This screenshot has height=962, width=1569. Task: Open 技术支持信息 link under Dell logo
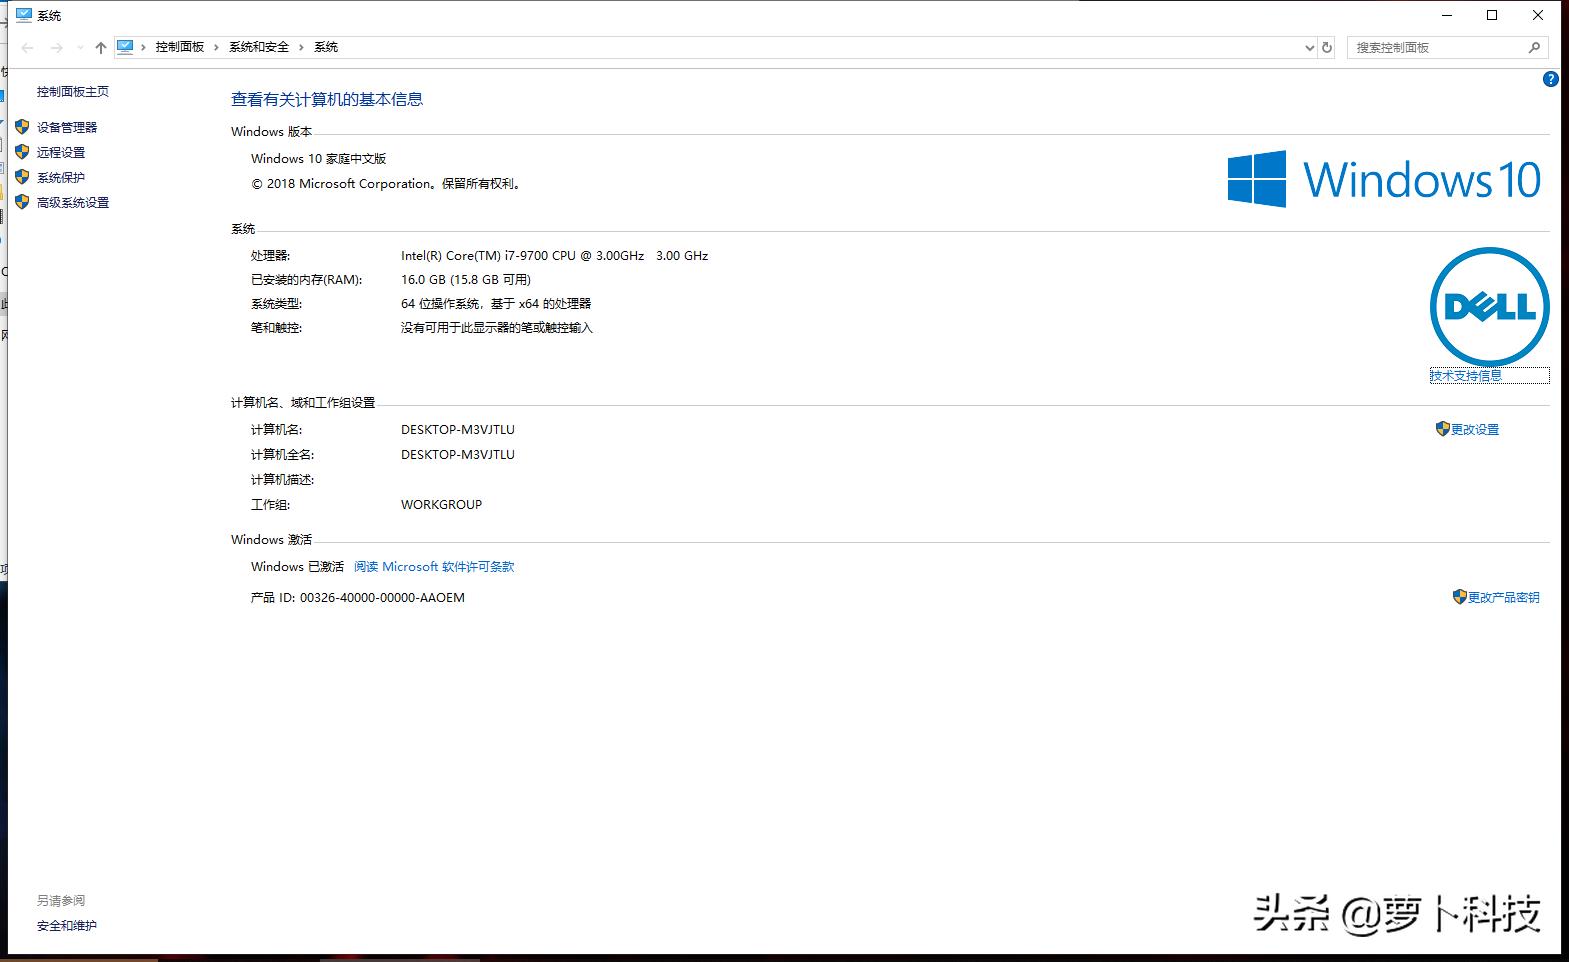[x=1466, y=376]
